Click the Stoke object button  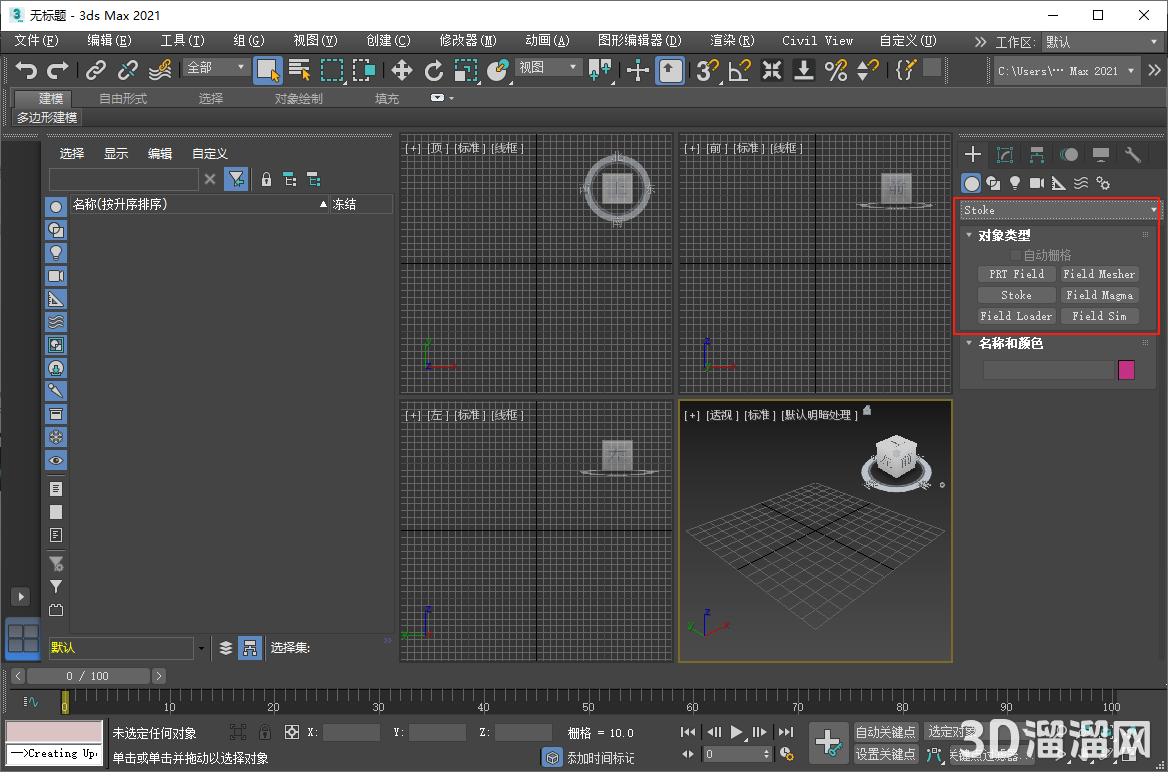coord(1016,295)
